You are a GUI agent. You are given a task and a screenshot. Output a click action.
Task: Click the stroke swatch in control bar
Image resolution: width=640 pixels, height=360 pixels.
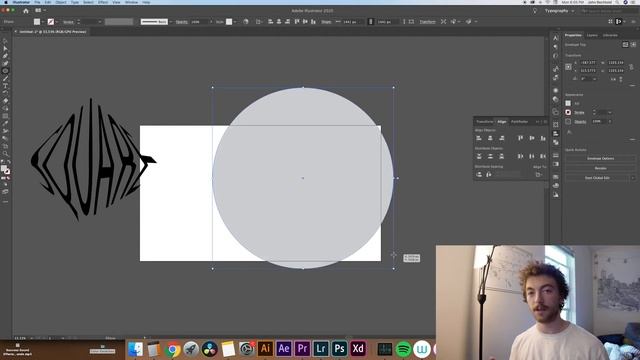pyautogui.click(x=51, y=22)
